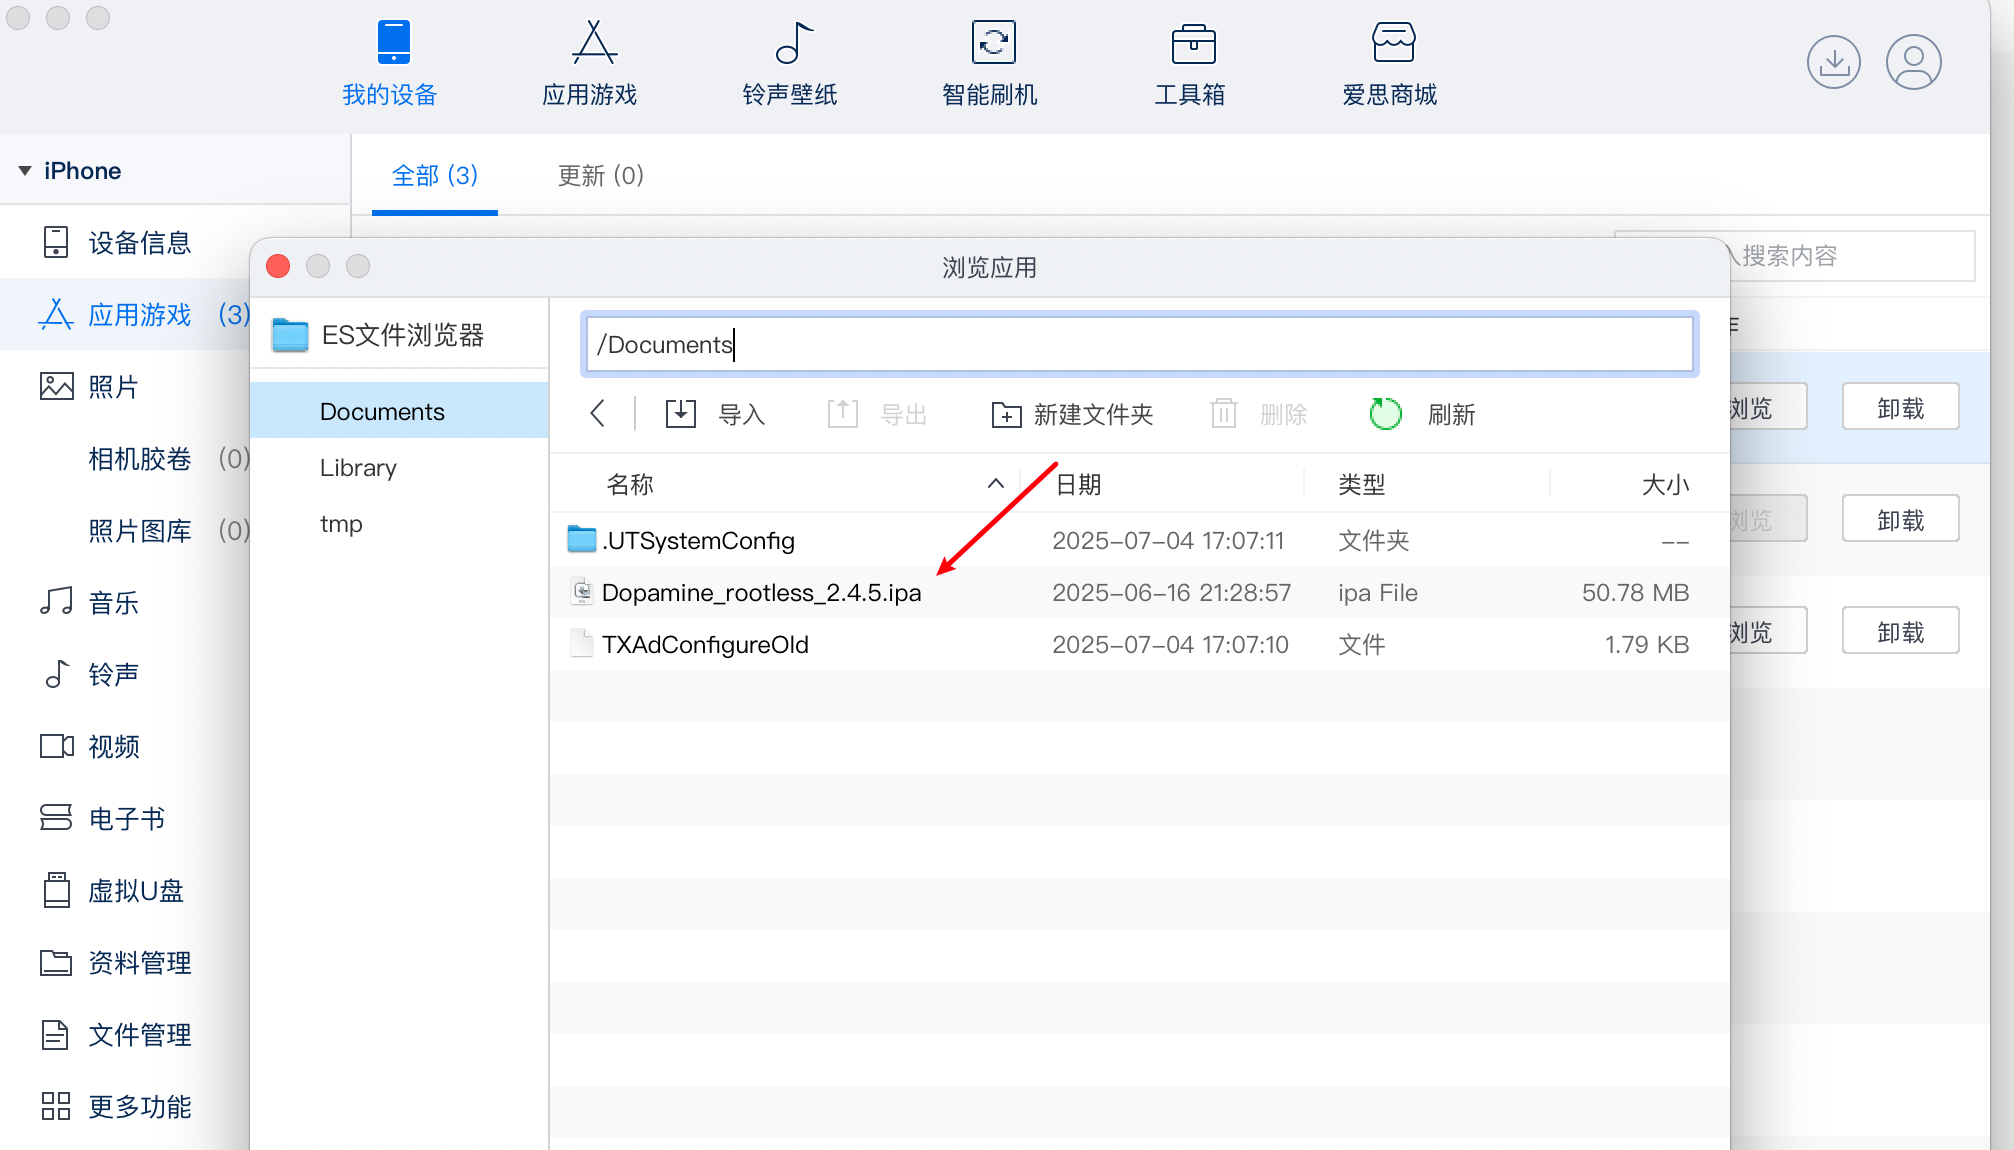Select the Documents folder in the dialog
This screenshot has height=1150, width=2014.
(x=399, y=411)
